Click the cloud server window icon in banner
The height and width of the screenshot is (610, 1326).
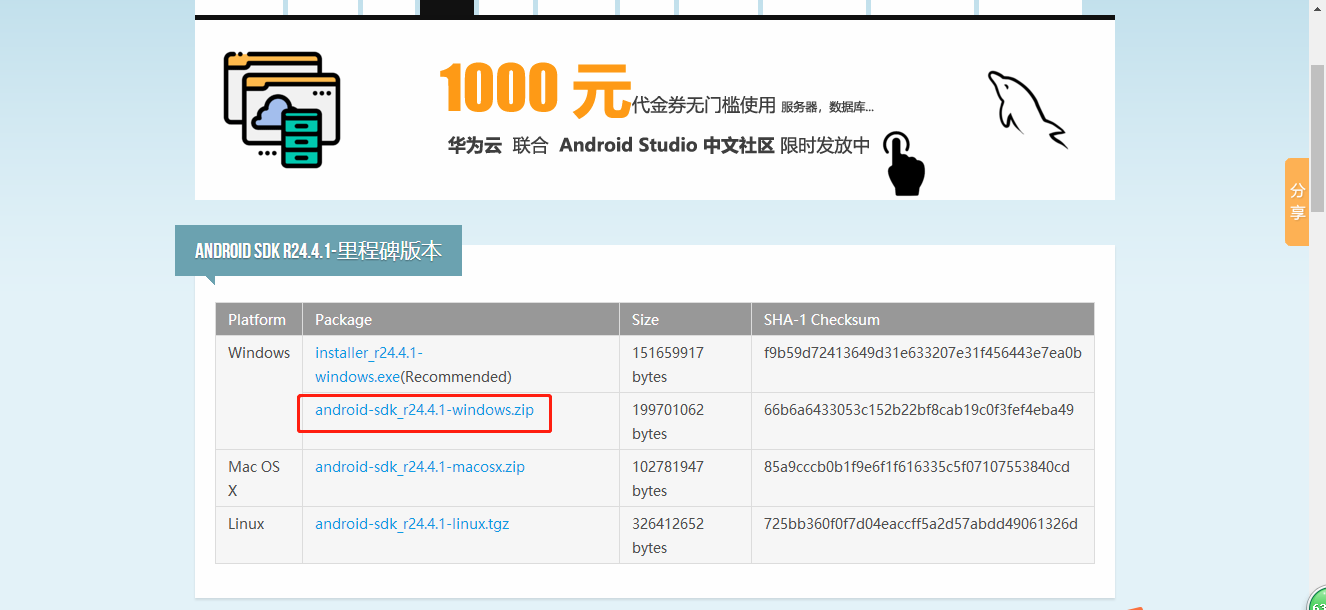282,109
